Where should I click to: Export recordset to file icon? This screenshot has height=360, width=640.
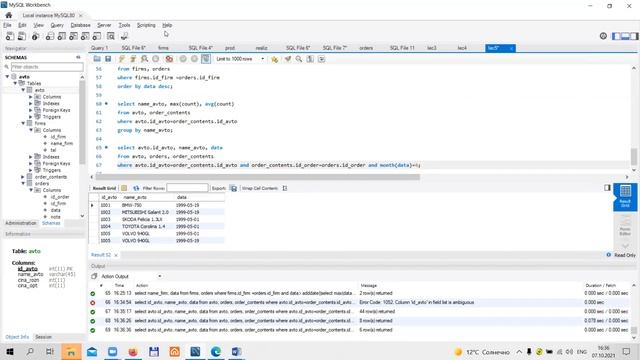(233, 188)
